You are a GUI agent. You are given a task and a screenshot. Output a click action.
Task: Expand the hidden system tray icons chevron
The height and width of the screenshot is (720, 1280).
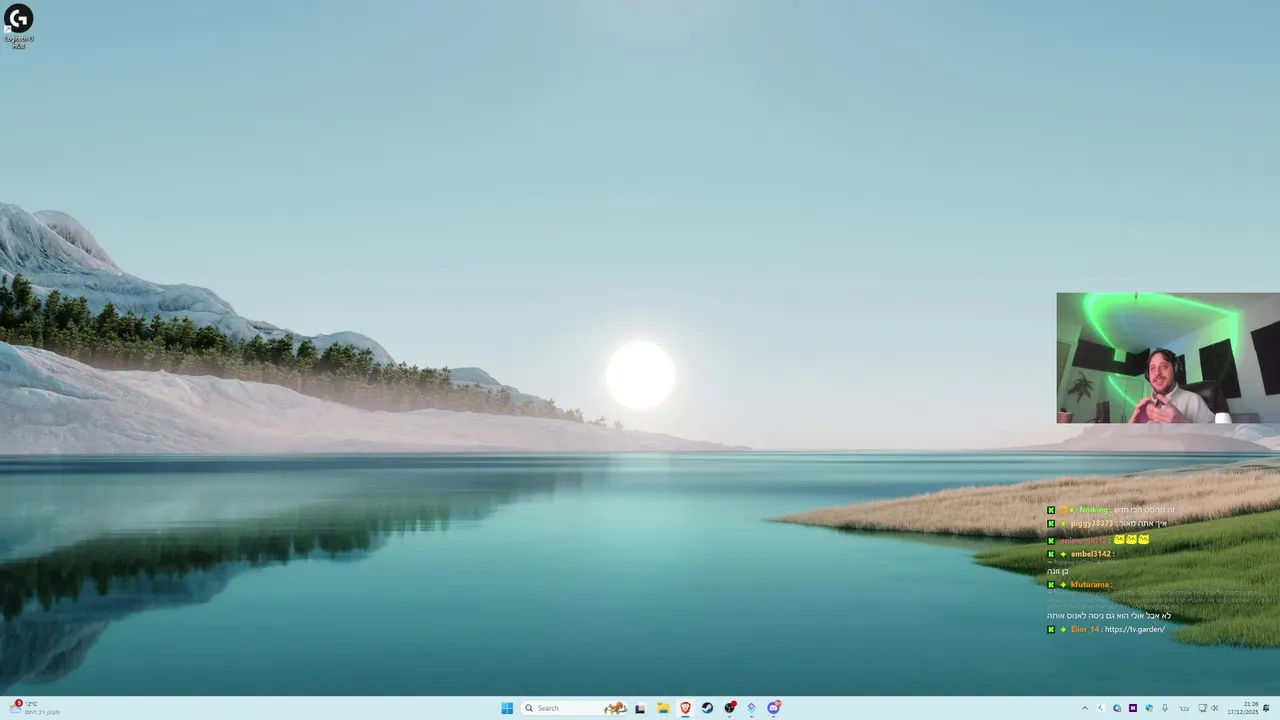pyautogui.click(x=1085, y=708)
